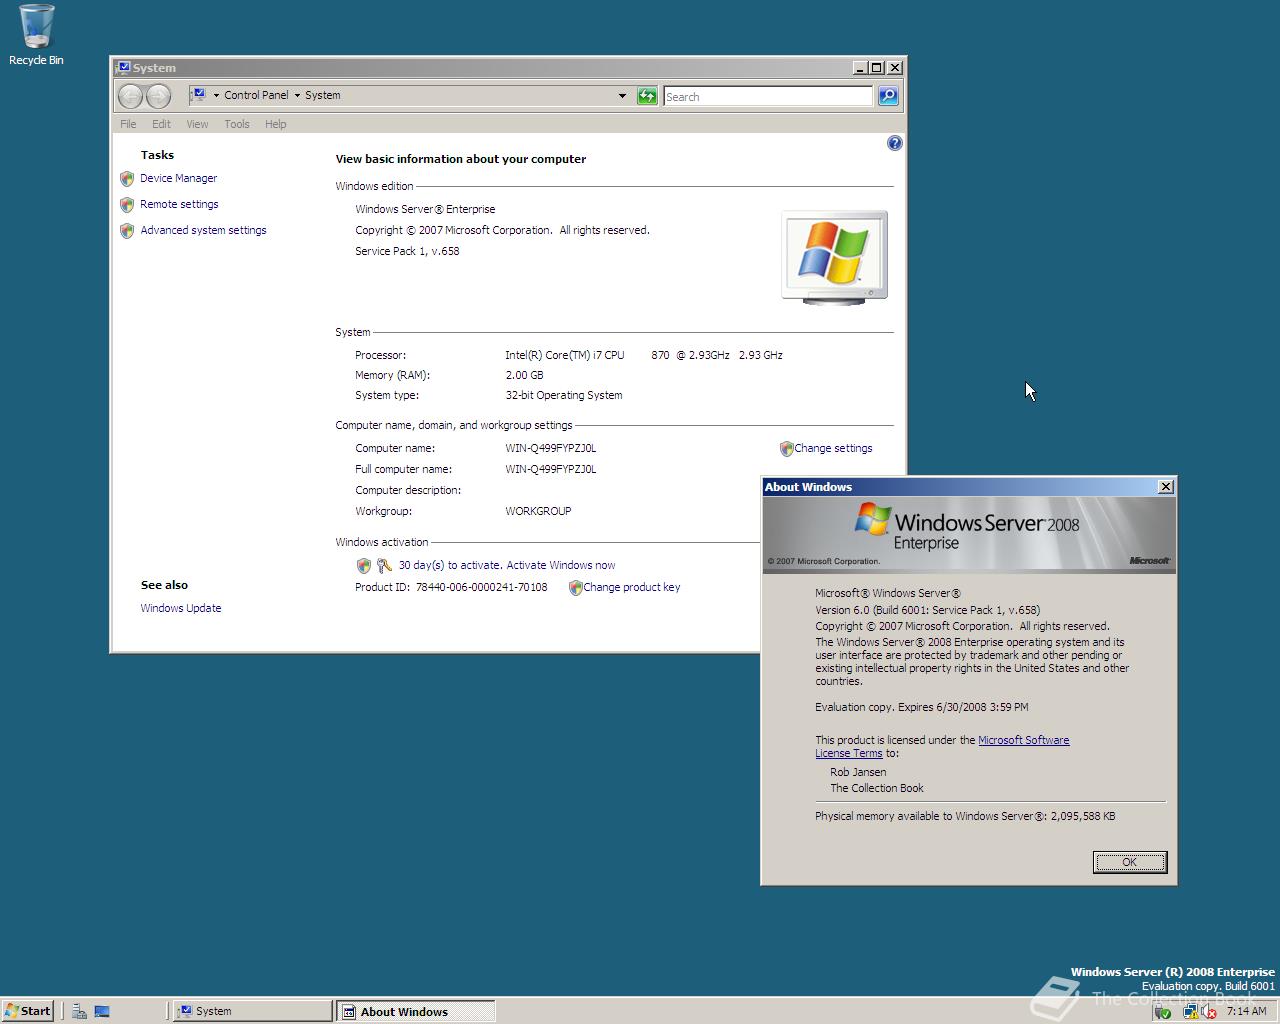Click Control Panel in breadcrumb
1280x1024 pixels.
[256, 95]
